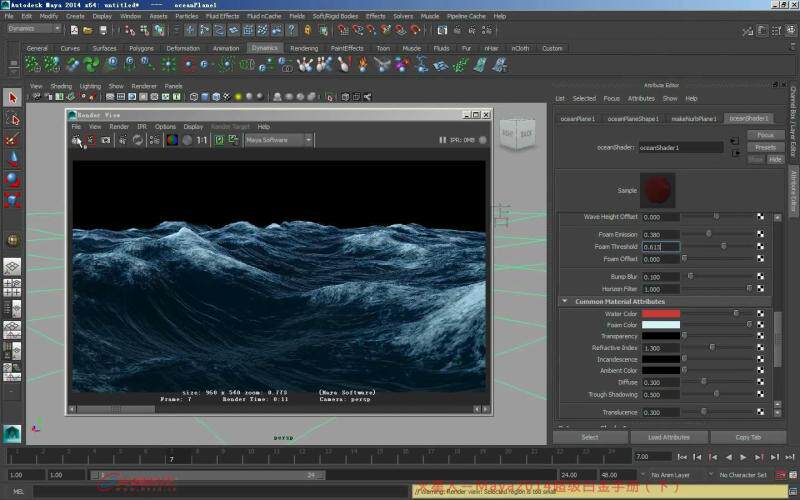Click the redo previous render icon
Screen dimensions: 800x500
coord(75,141)
